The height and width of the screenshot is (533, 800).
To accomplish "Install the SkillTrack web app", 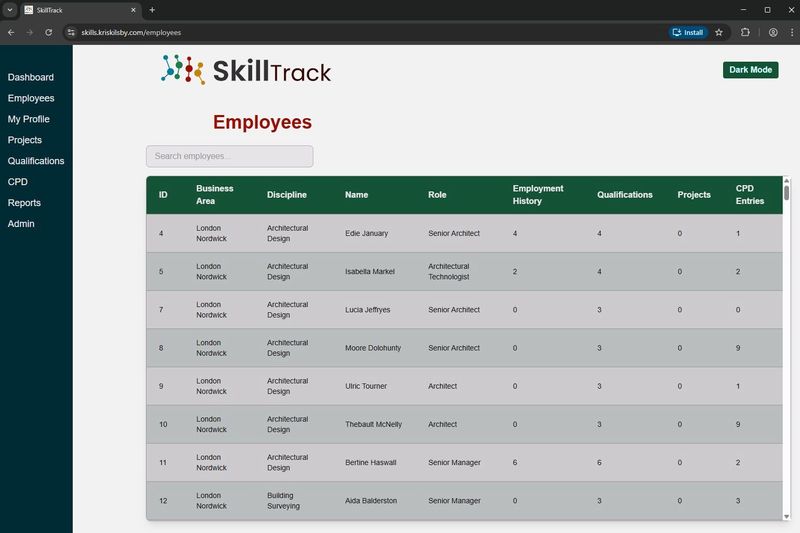I will (x=688, y=32).
